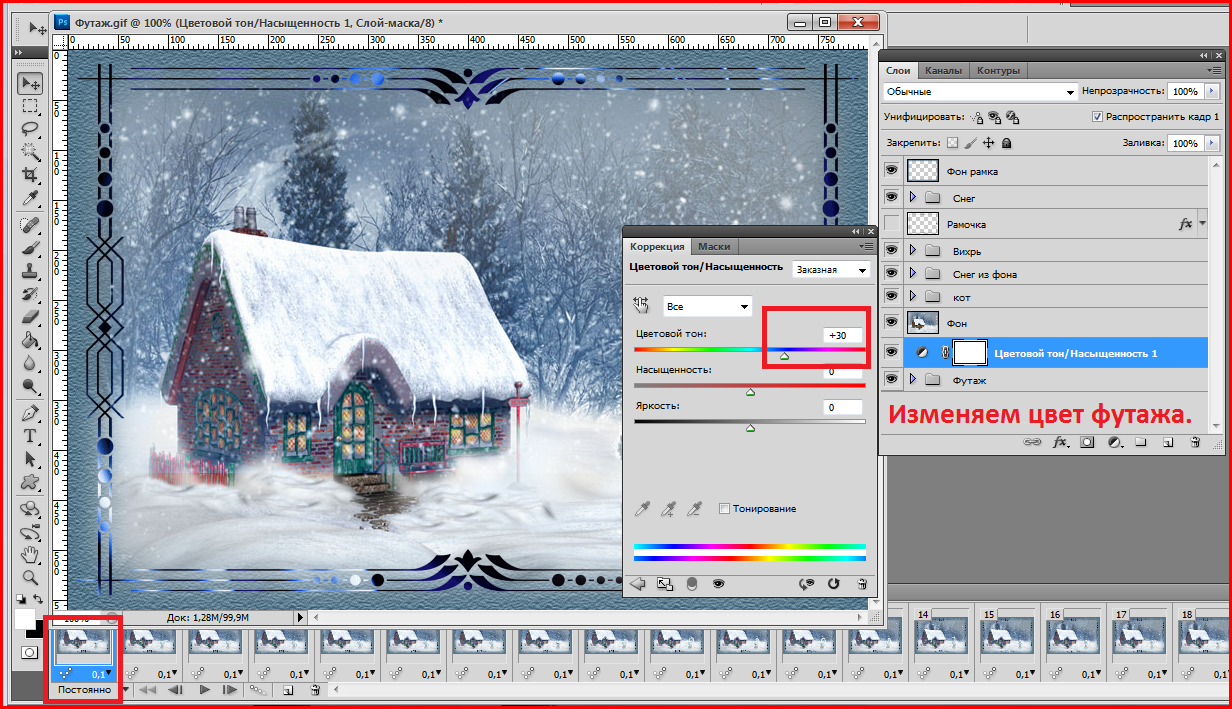Image resolution: width=1232 pixels, height=709 pixels.
Task: Open the Все color range dropdown
Action: (707, 306)
